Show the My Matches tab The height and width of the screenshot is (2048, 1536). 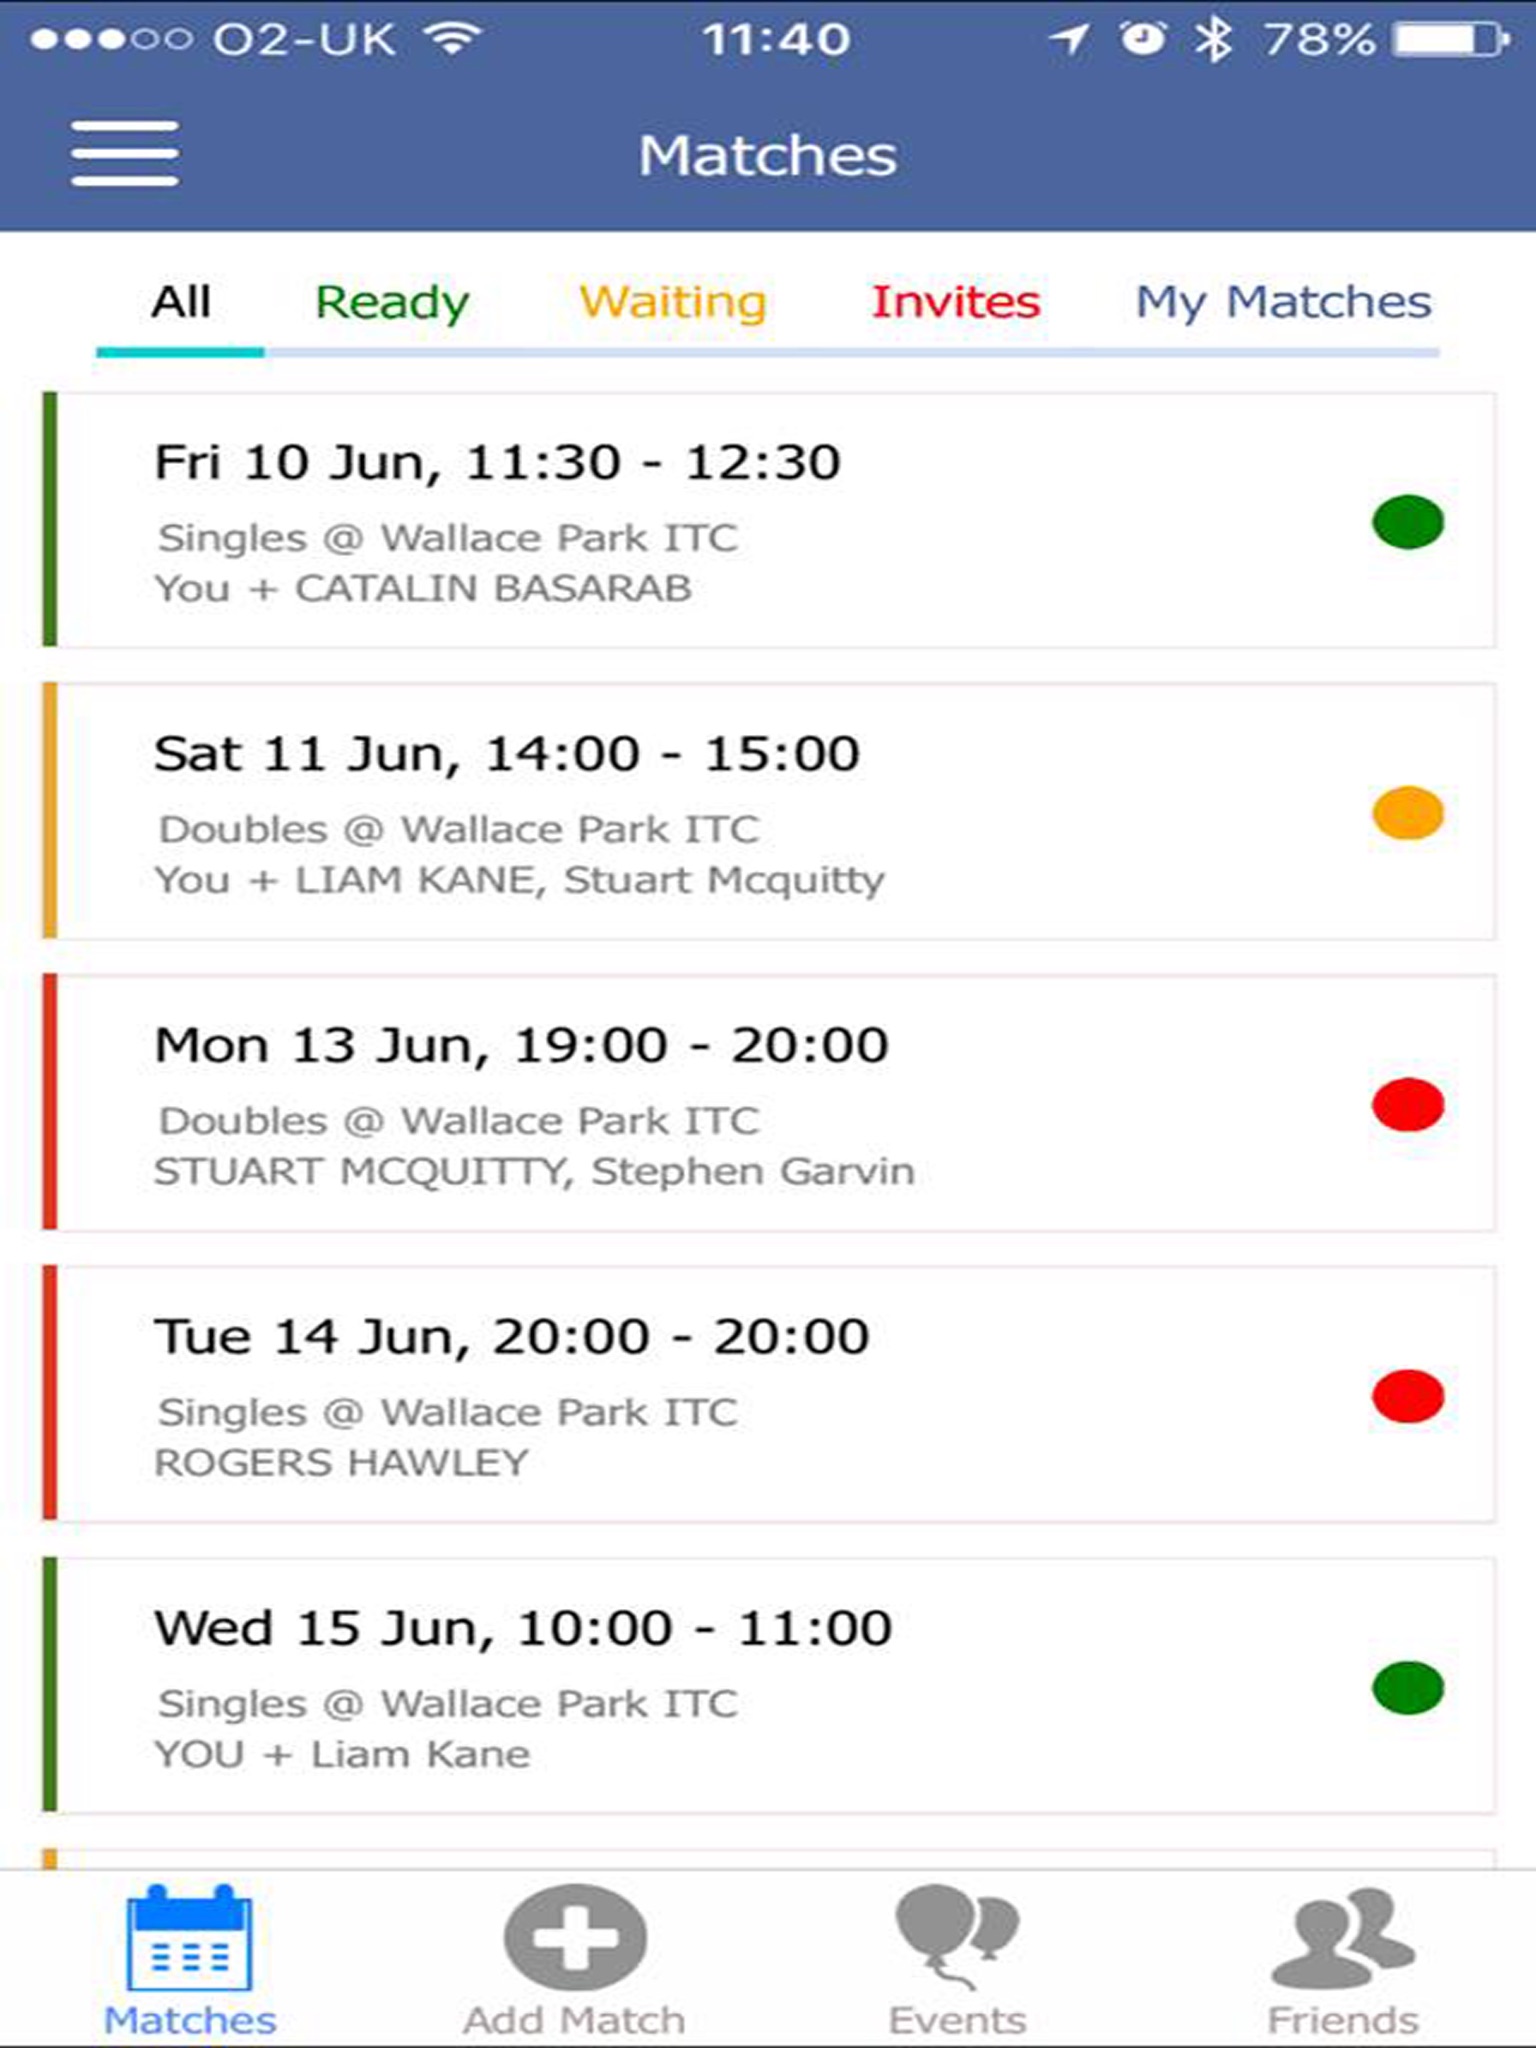[x=1283, y=302]
